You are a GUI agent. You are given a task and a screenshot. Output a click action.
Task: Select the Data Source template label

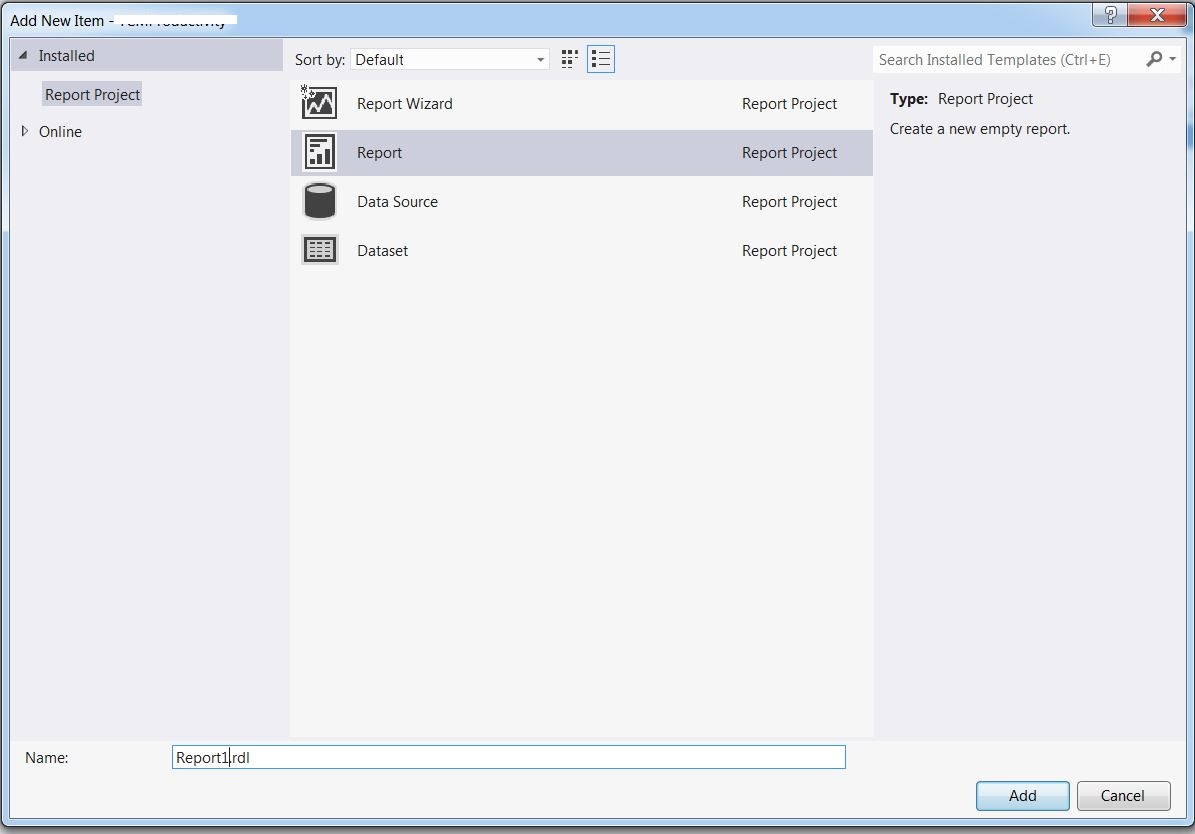pos(397,202)
